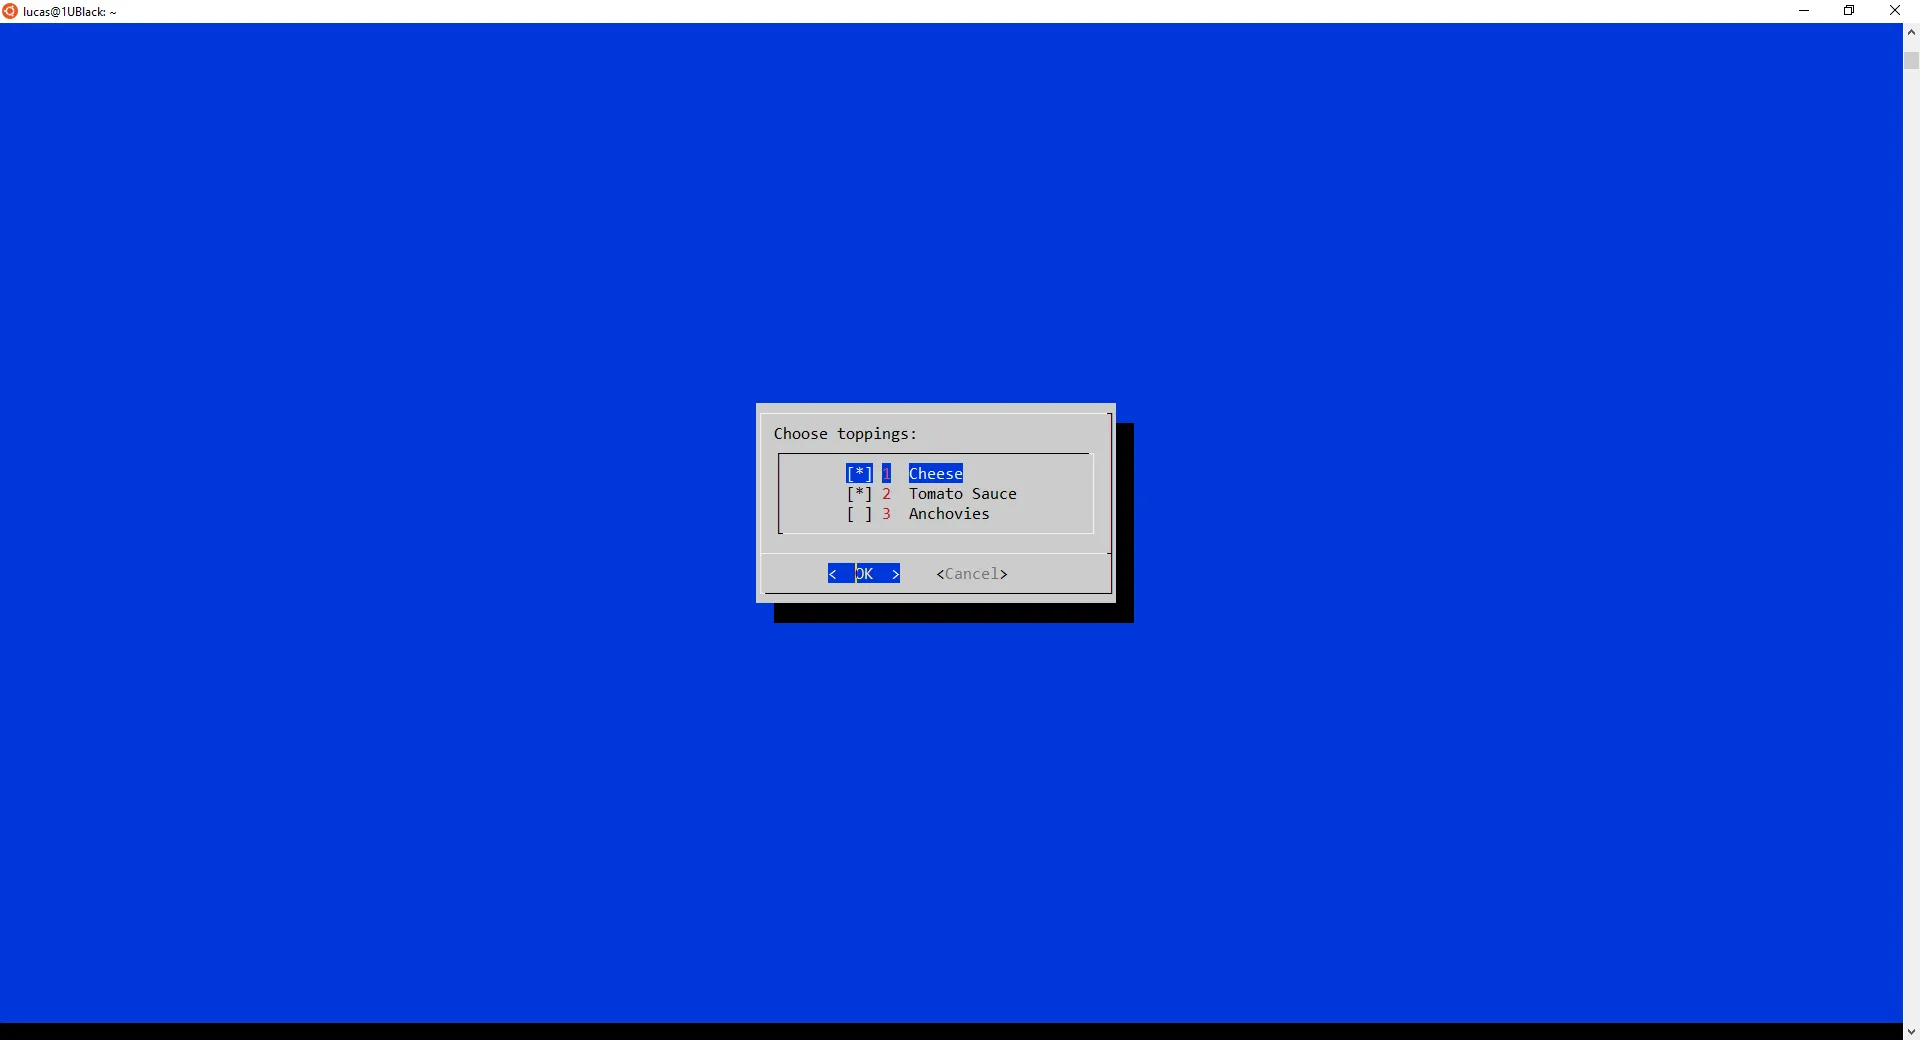This screenshot has height=1040, width=1920.
Task: Click item number 3 tag
Action: point(886,514)
